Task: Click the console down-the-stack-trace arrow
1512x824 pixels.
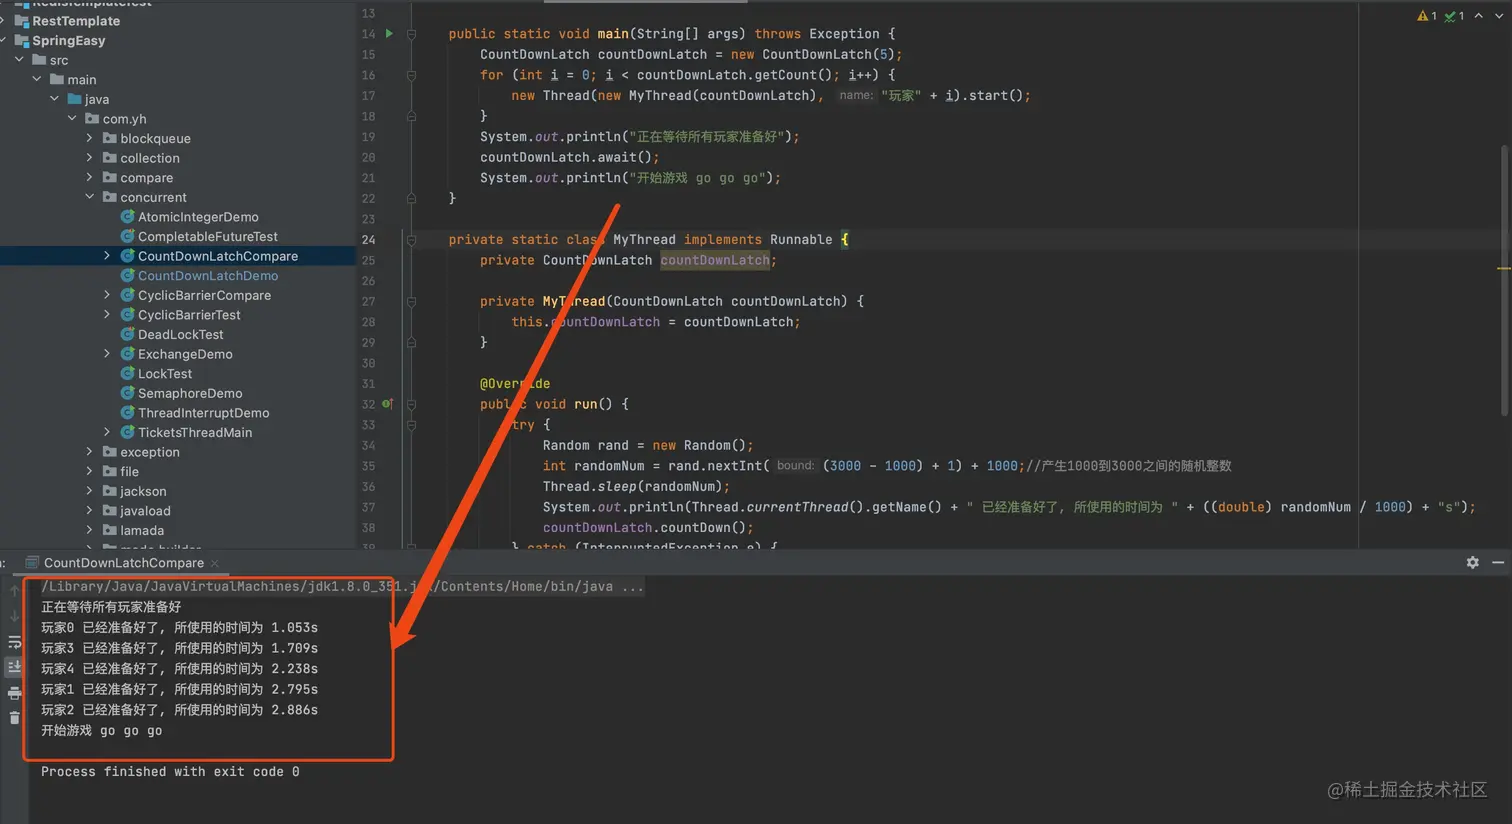Action: pos(14,616)
